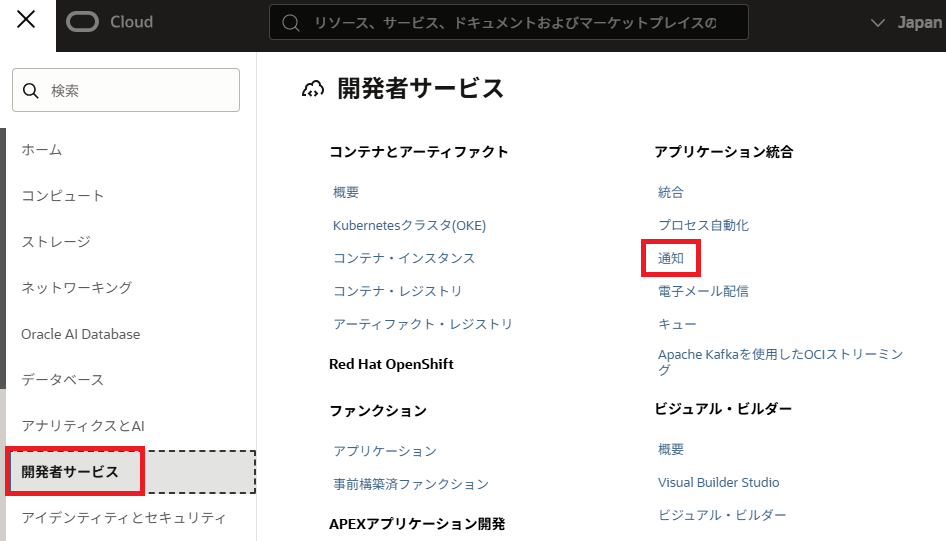946x541 pixels.
Task: Open the 通知 link
Action: point(671,258)
